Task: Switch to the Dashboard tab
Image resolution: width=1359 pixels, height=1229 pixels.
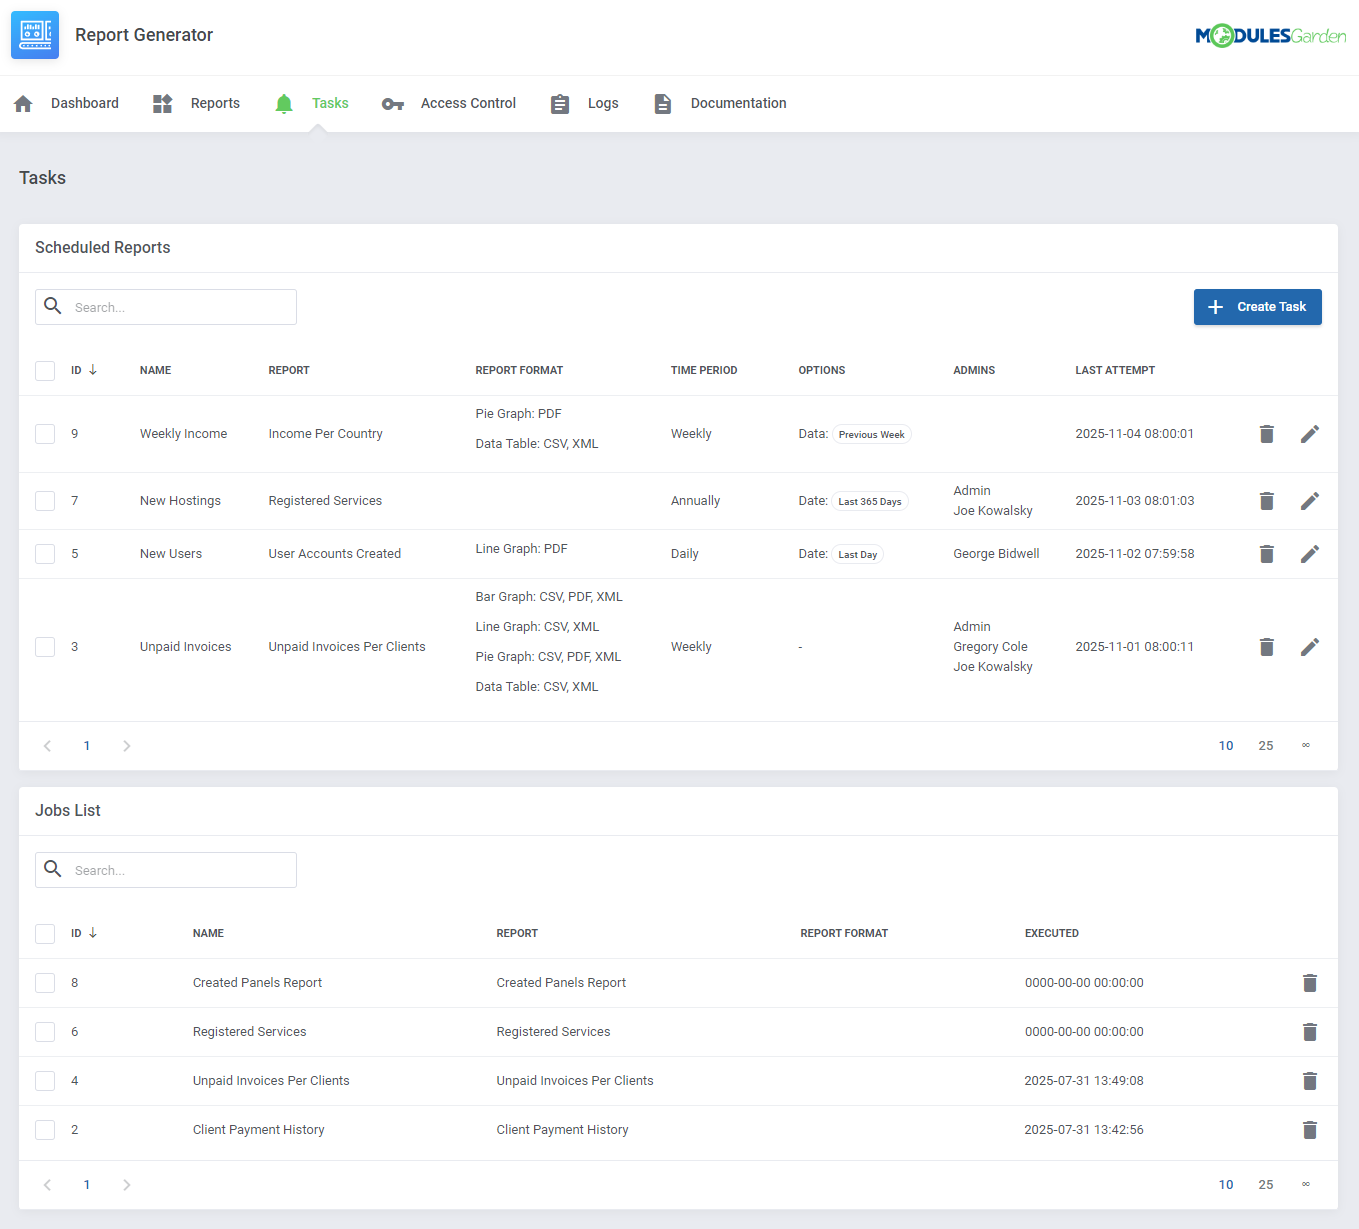Action: (x=84, y=103)
